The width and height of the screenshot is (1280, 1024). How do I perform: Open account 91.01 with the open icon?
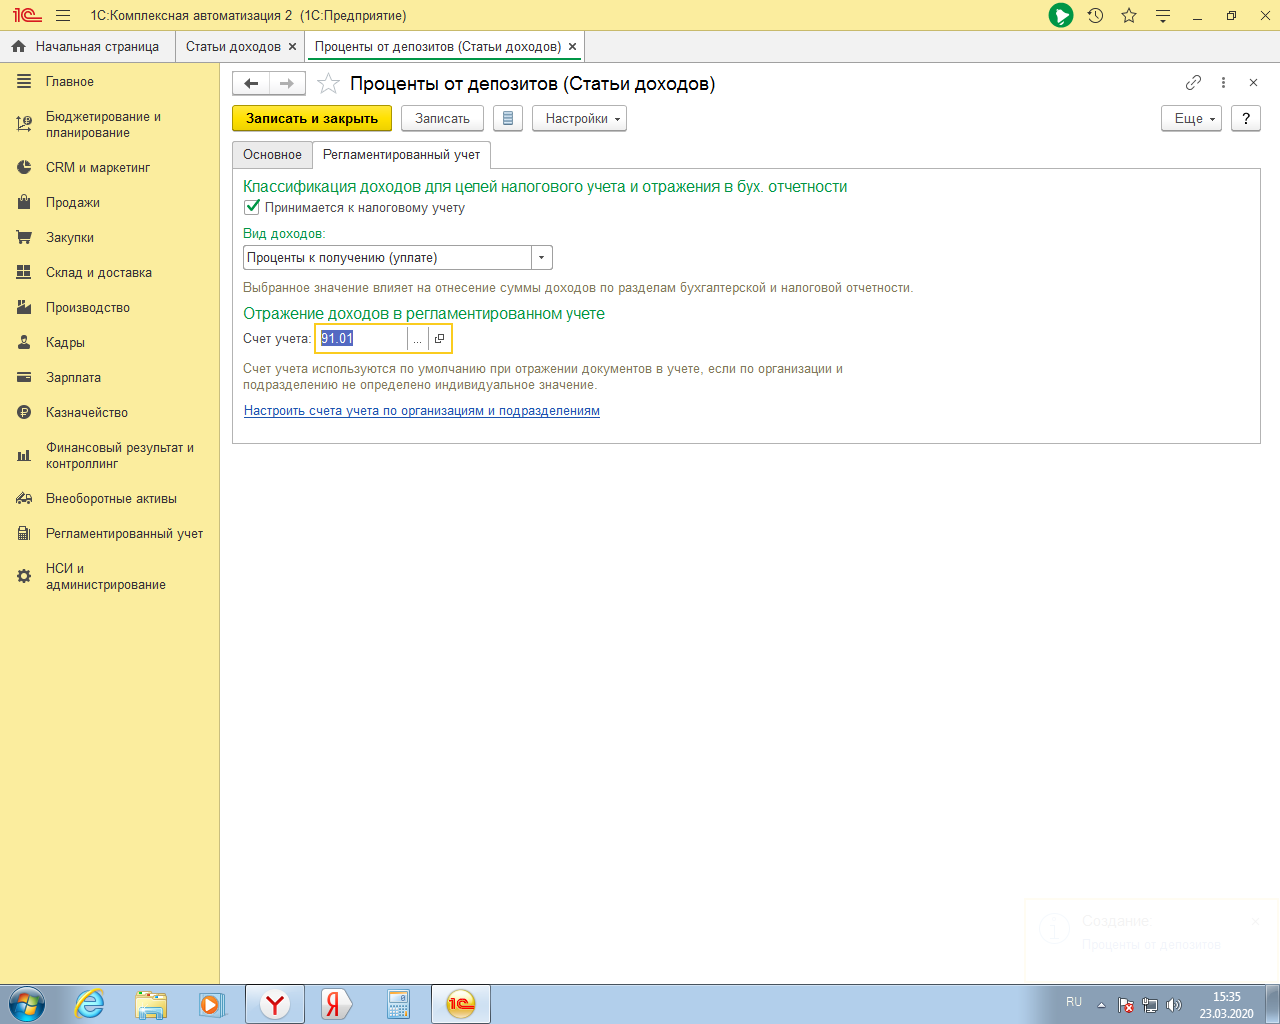coord(439,339)
